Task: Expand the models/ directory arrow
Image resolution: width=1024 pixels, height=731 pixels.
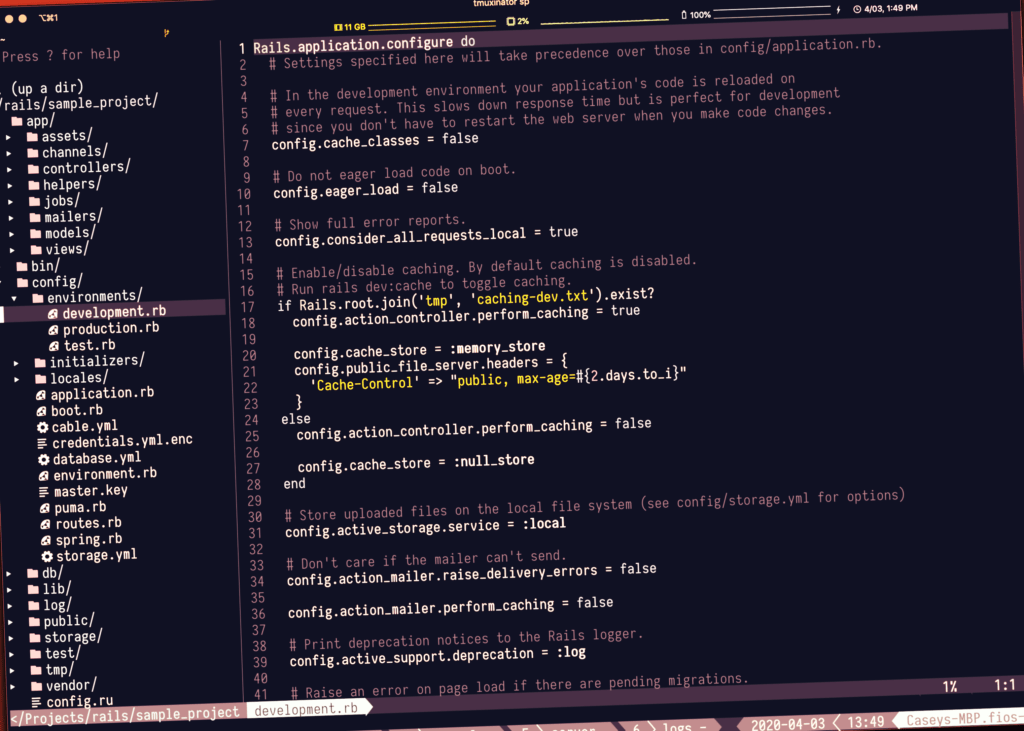Action: [x=12, y=234]
